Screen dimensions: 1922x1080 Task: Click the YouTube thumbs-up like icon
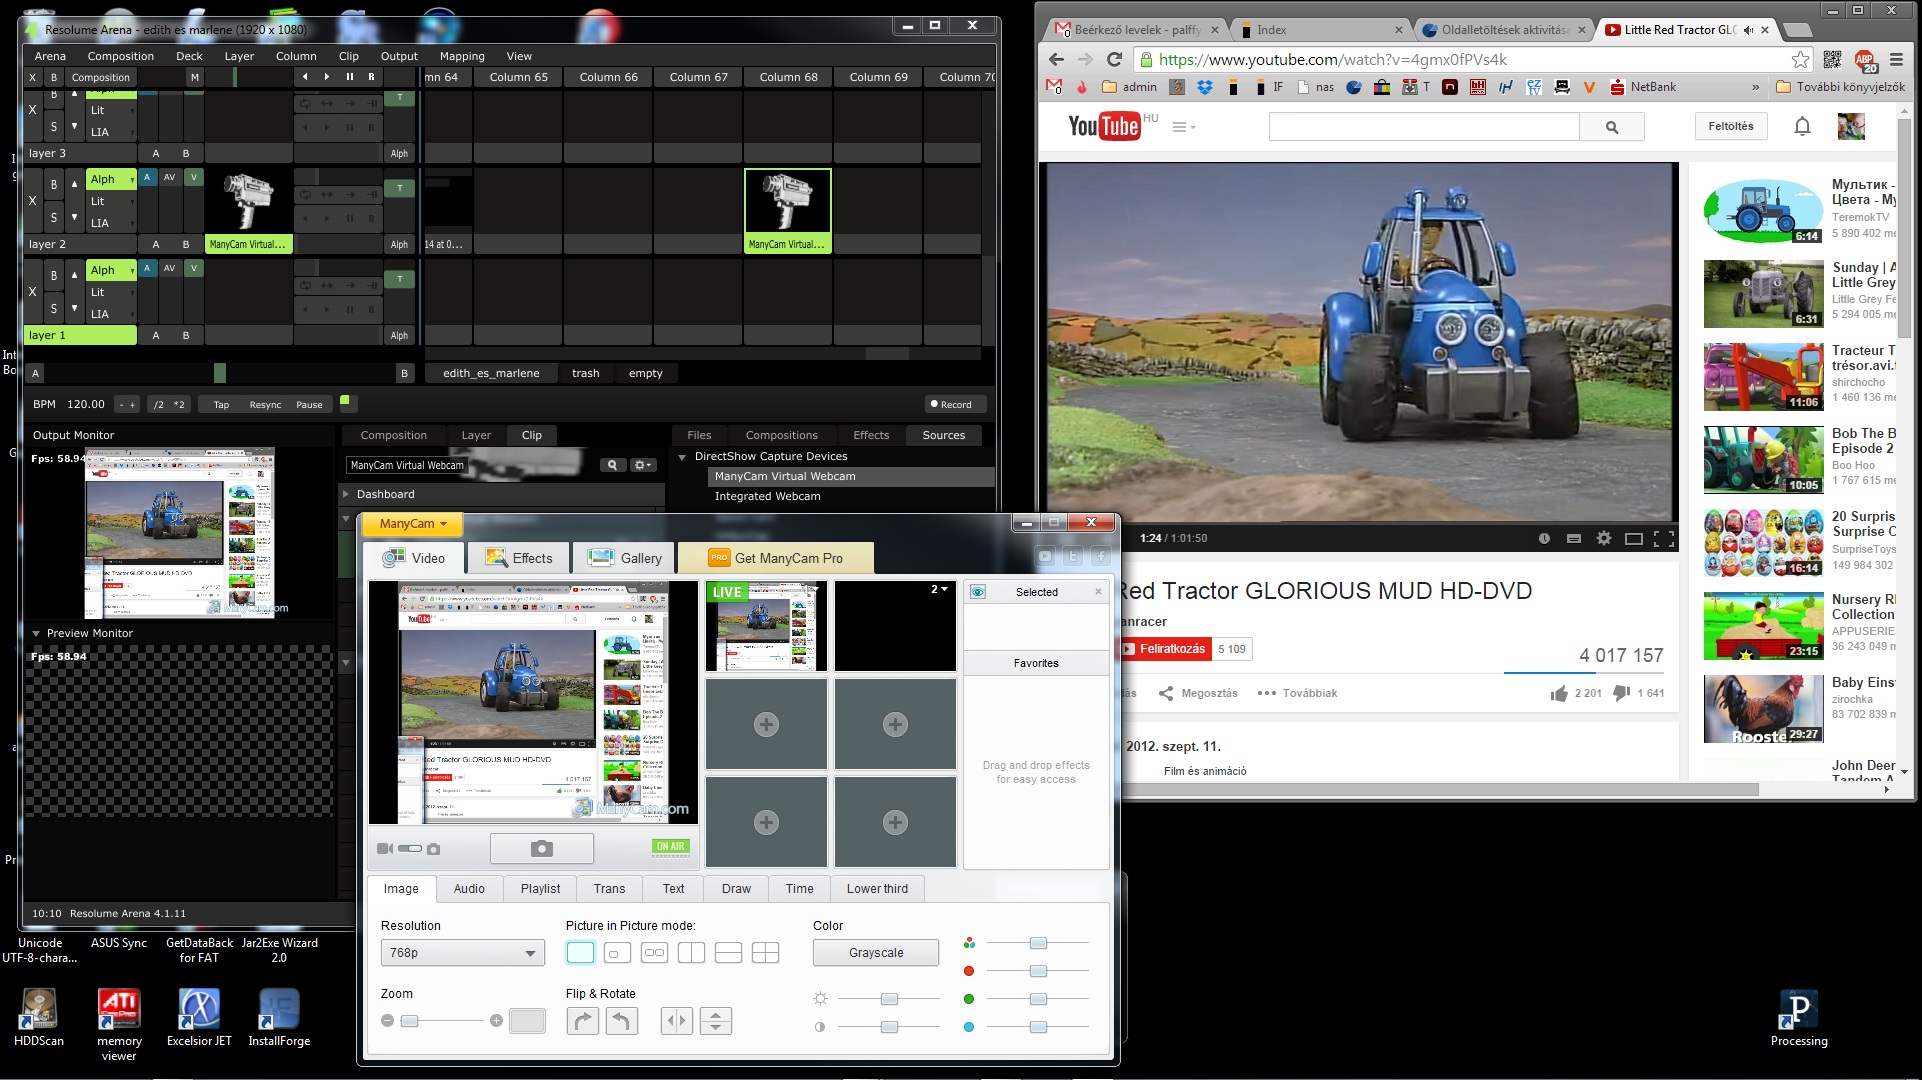[x=1559, y=693]
